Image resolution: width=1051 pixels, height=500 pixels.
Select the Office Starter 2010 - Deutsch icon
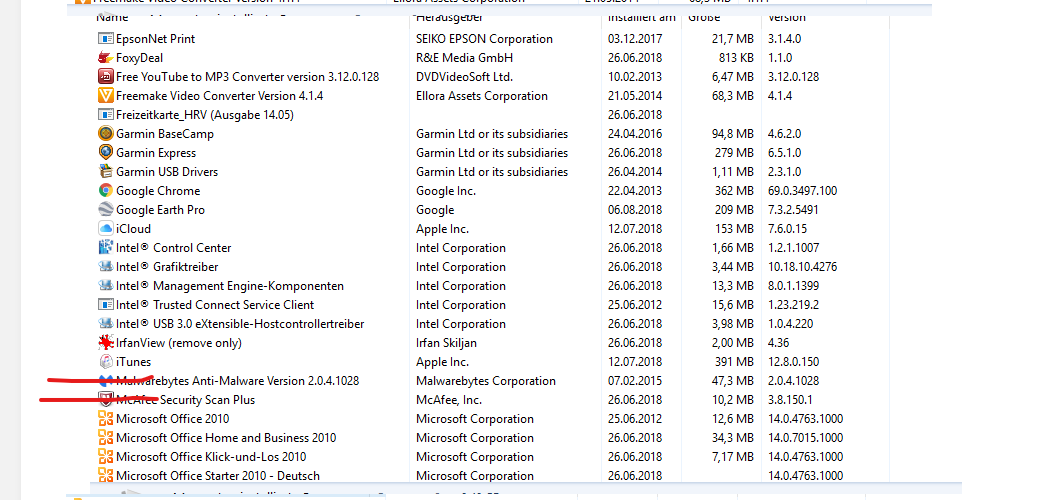pyautogui.click(x=105, y=476)
